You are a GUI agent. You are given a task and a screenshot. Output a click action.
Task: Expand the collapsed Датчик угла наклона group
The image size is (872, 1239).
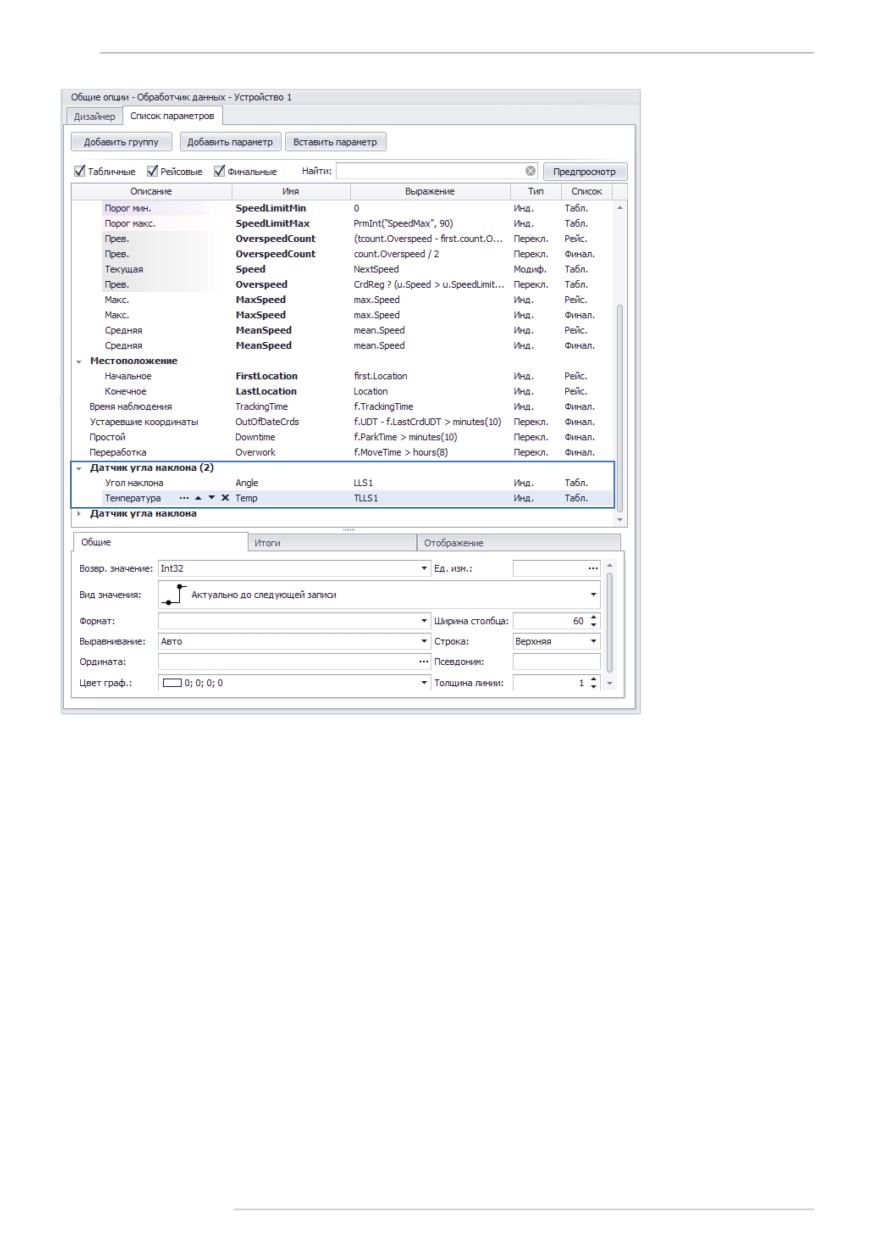[x=79, y=513]
